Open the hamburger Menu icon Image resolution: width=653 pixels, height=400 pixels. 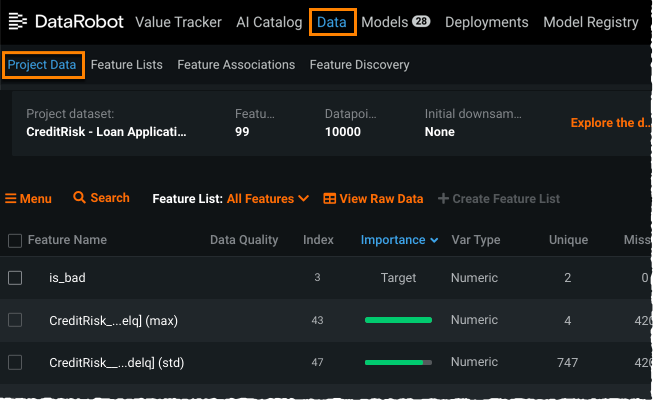click(11, 199)
